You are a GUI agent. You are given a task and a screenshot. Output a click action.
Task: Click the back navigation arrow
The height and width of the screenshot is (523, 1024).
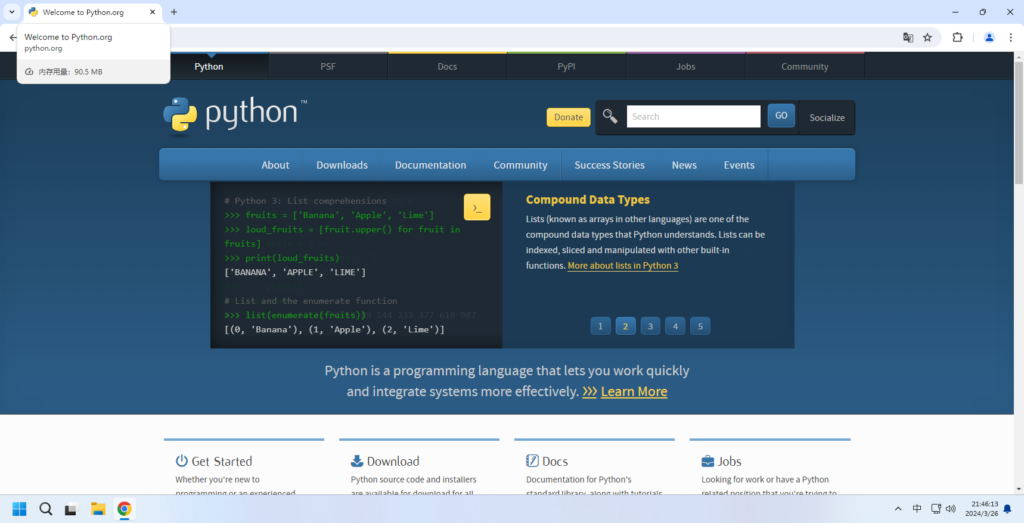coord(12,38)
